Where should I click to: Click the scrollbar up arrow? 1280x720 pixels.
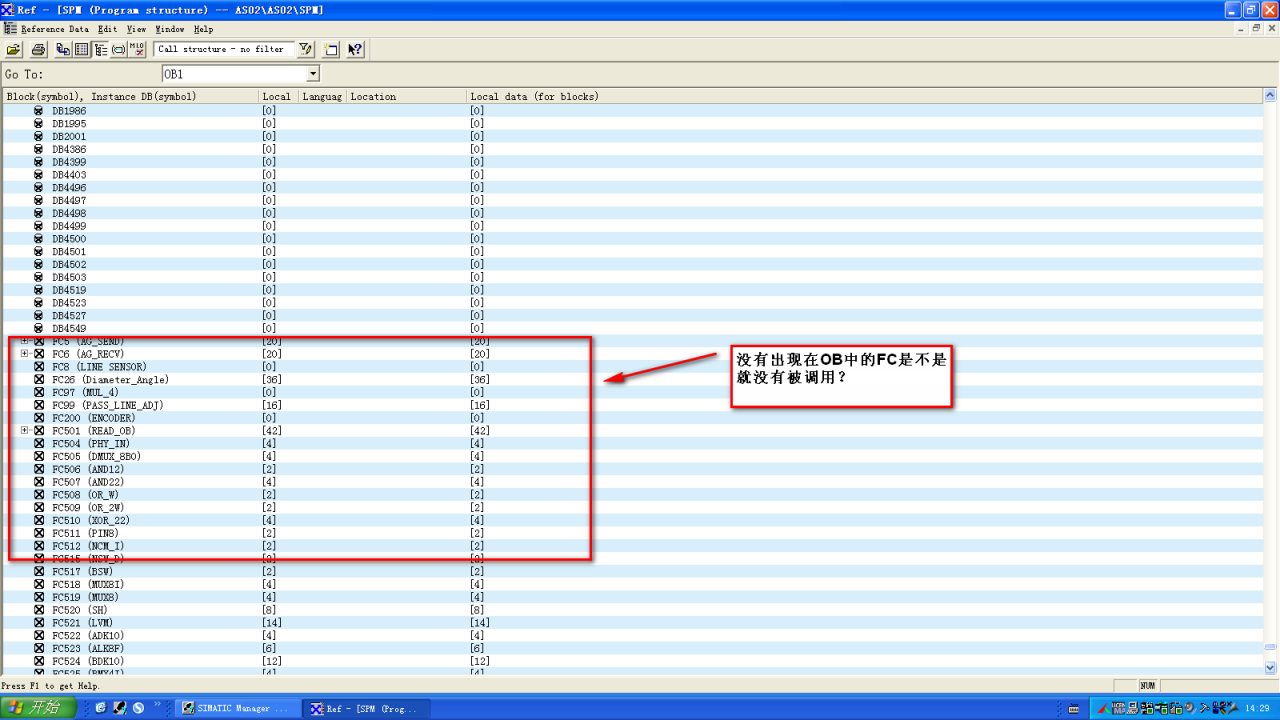[x=1270, y=96]
